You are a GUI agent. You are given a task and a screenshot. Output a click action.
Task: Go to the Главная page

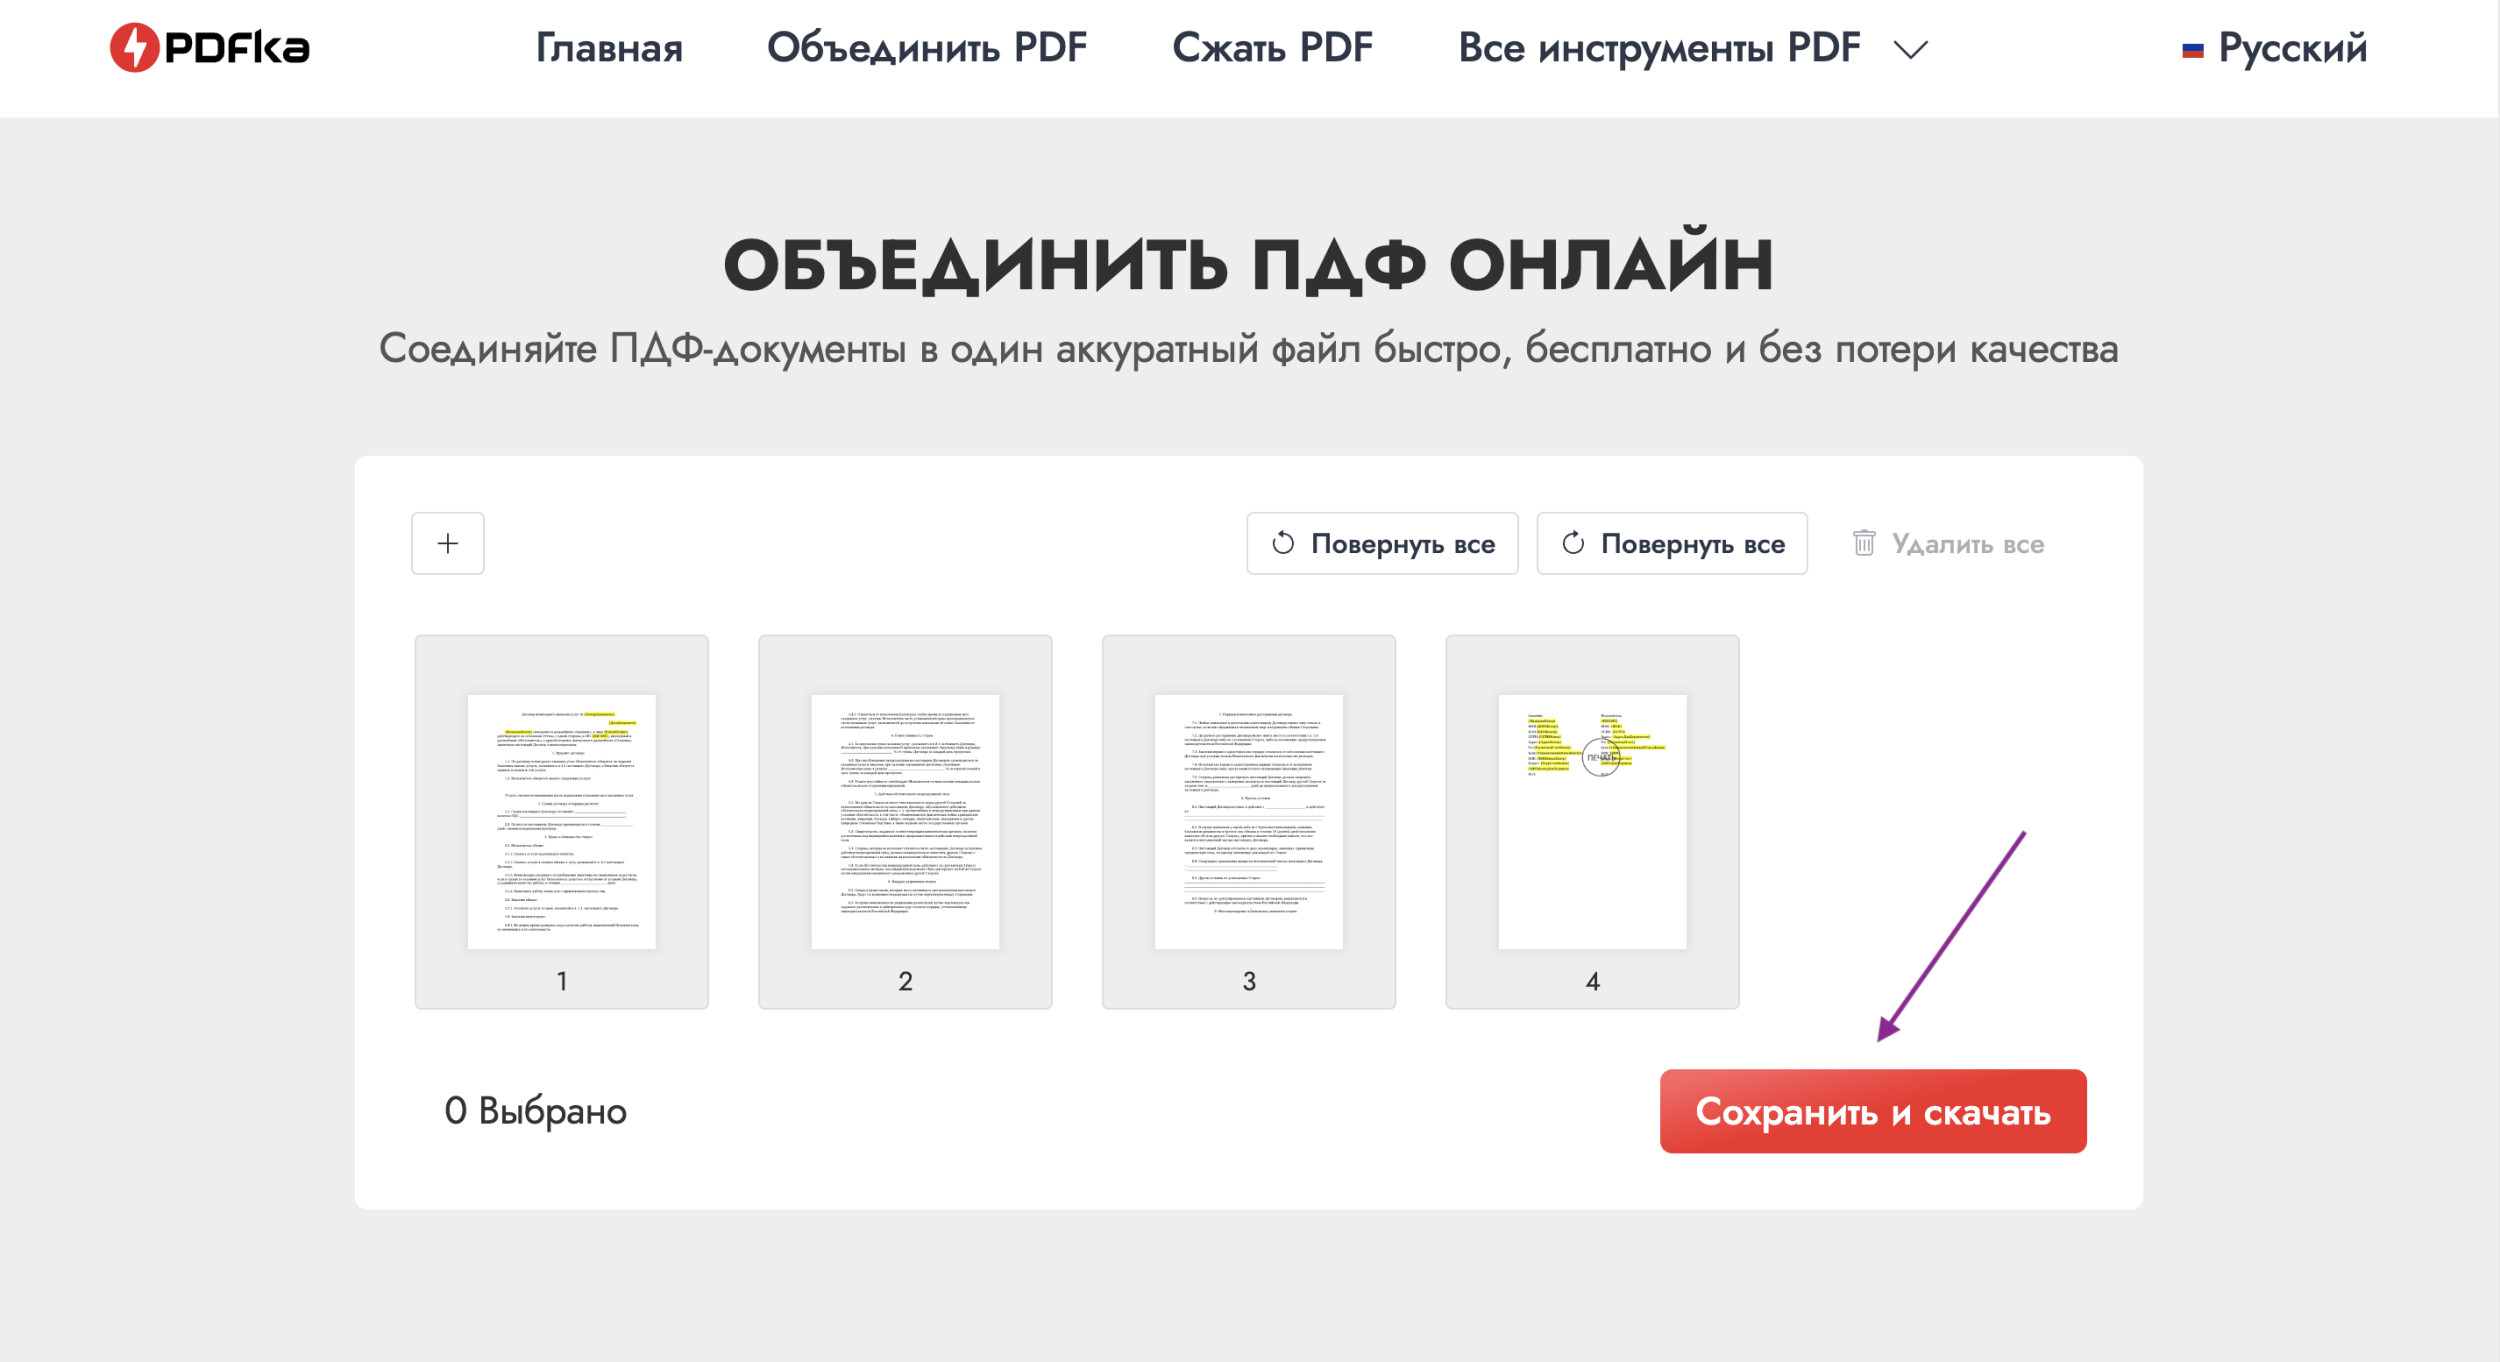(x=609, y=48)
